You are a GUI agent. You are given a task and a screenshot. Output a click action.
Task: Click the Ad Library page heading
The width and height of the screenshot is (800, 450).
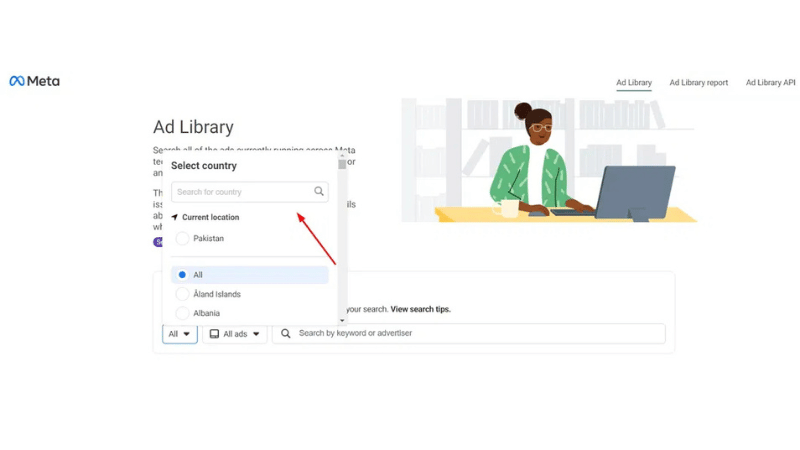click(193, 127)
